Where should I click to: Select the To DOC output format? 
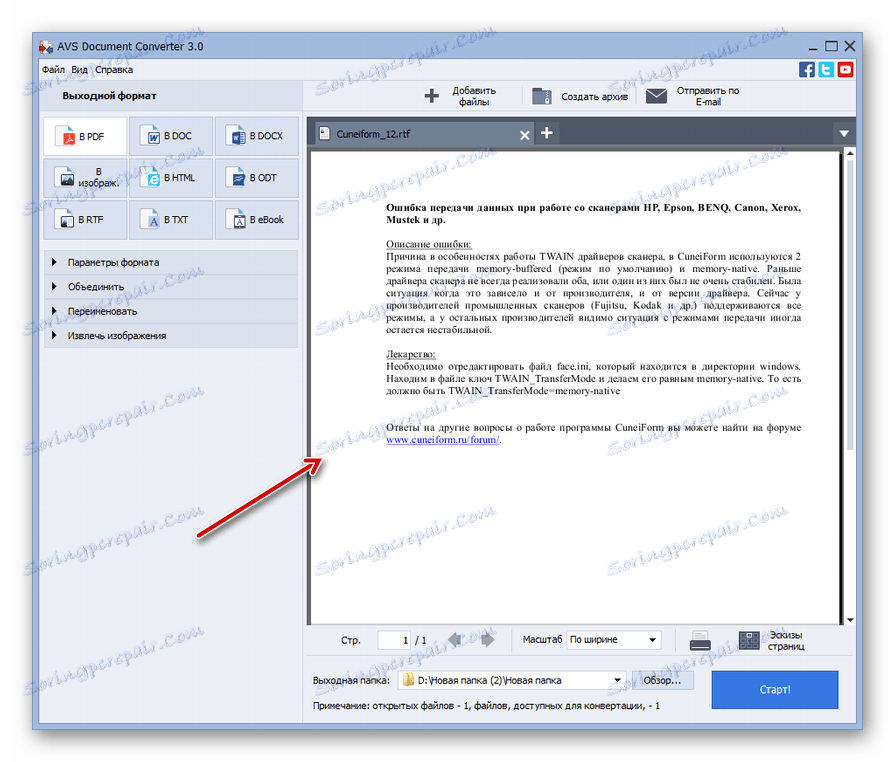click(x=171, y=136)
